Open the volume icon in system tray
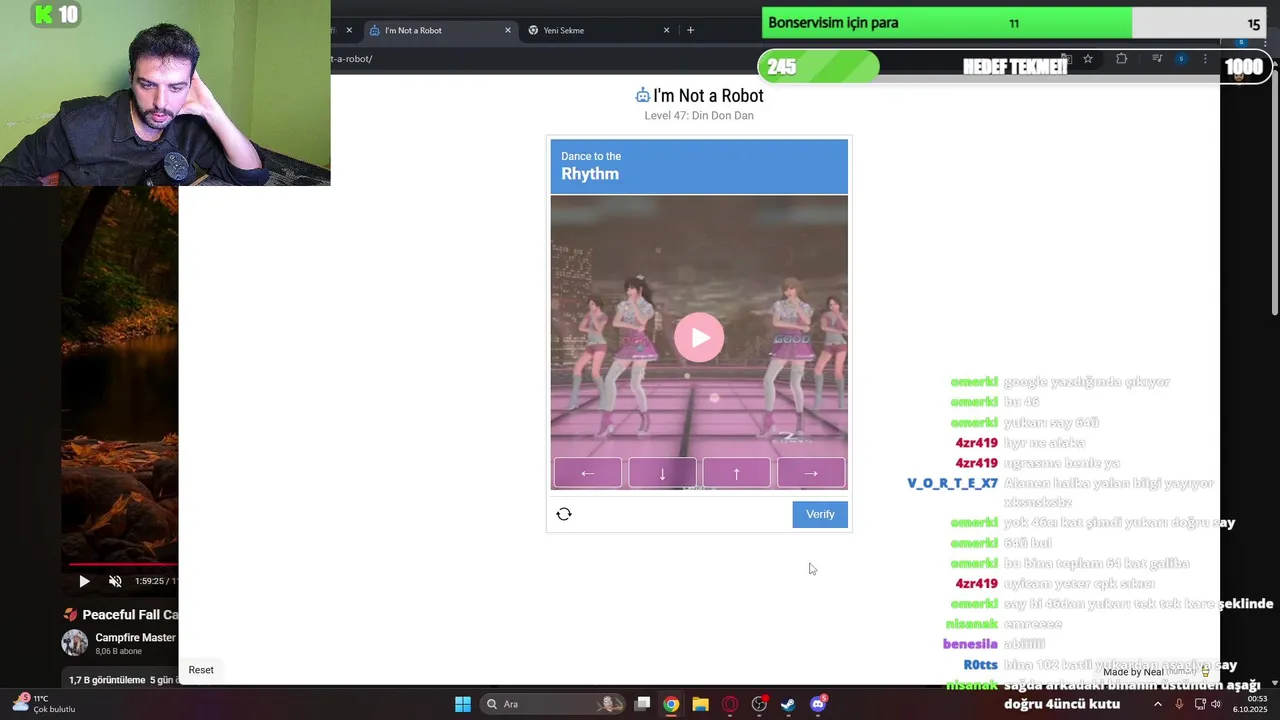 point(1216,704)
